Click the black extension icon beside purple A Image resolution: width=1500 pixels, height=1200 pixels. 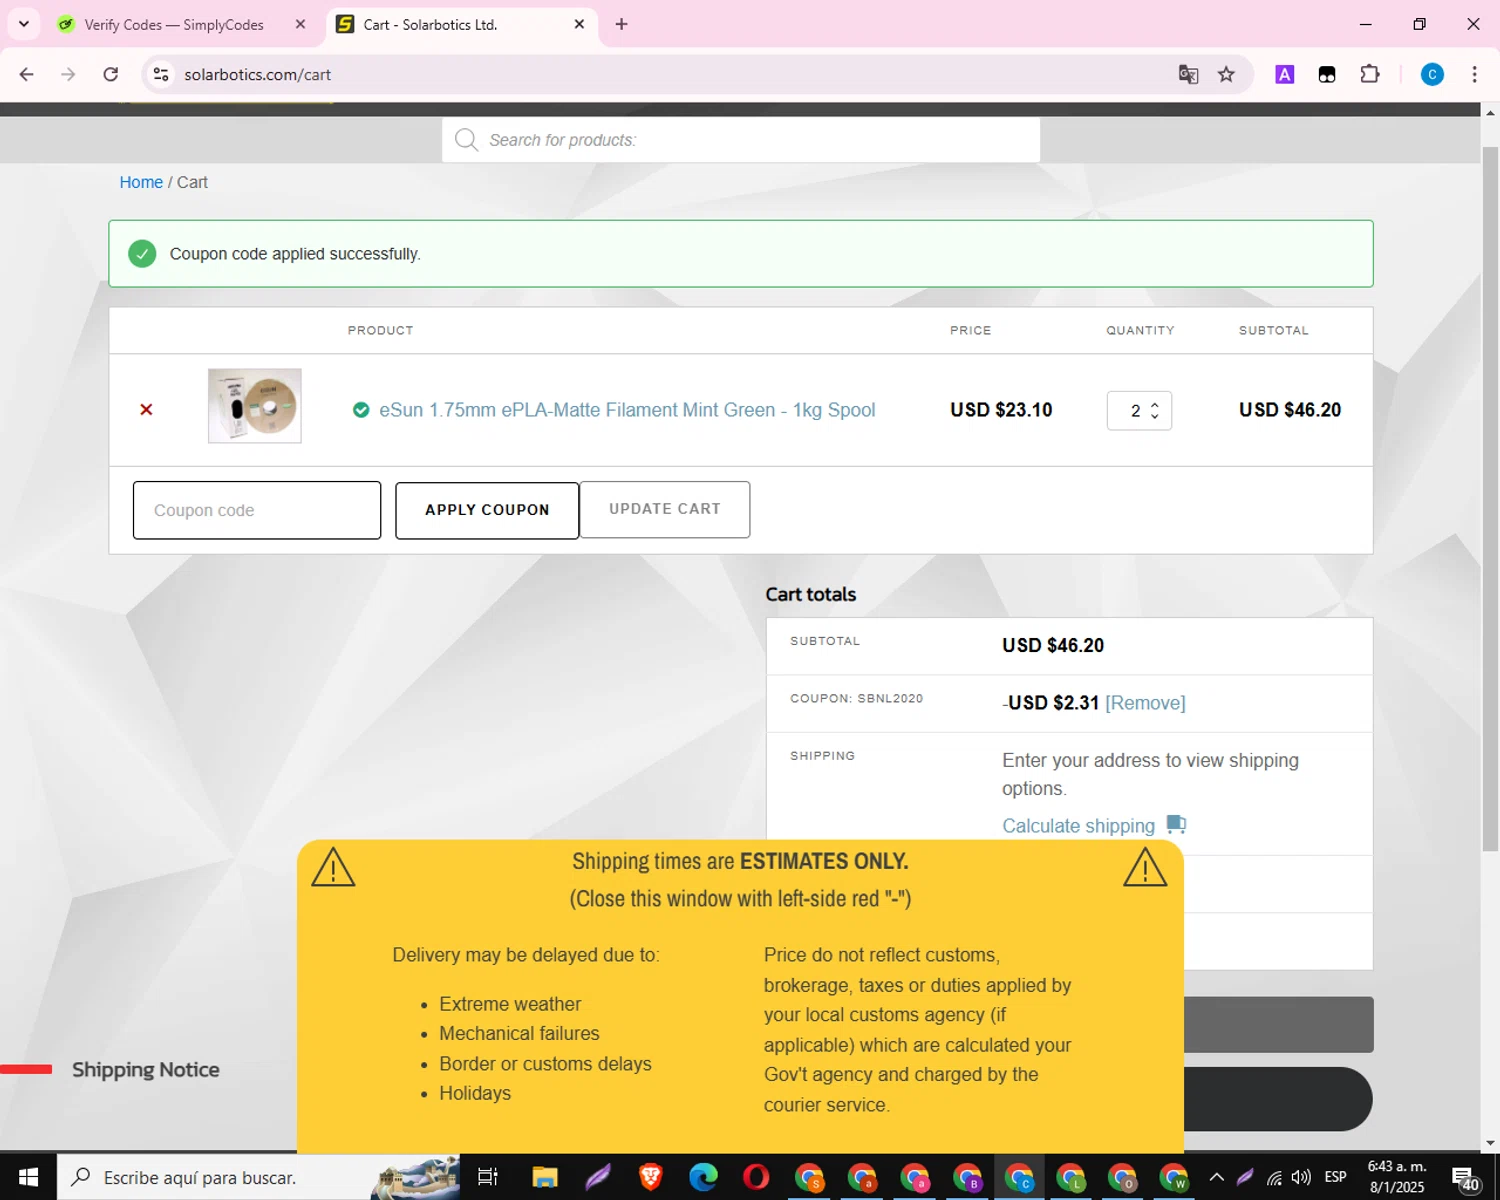coord(1327,74)
